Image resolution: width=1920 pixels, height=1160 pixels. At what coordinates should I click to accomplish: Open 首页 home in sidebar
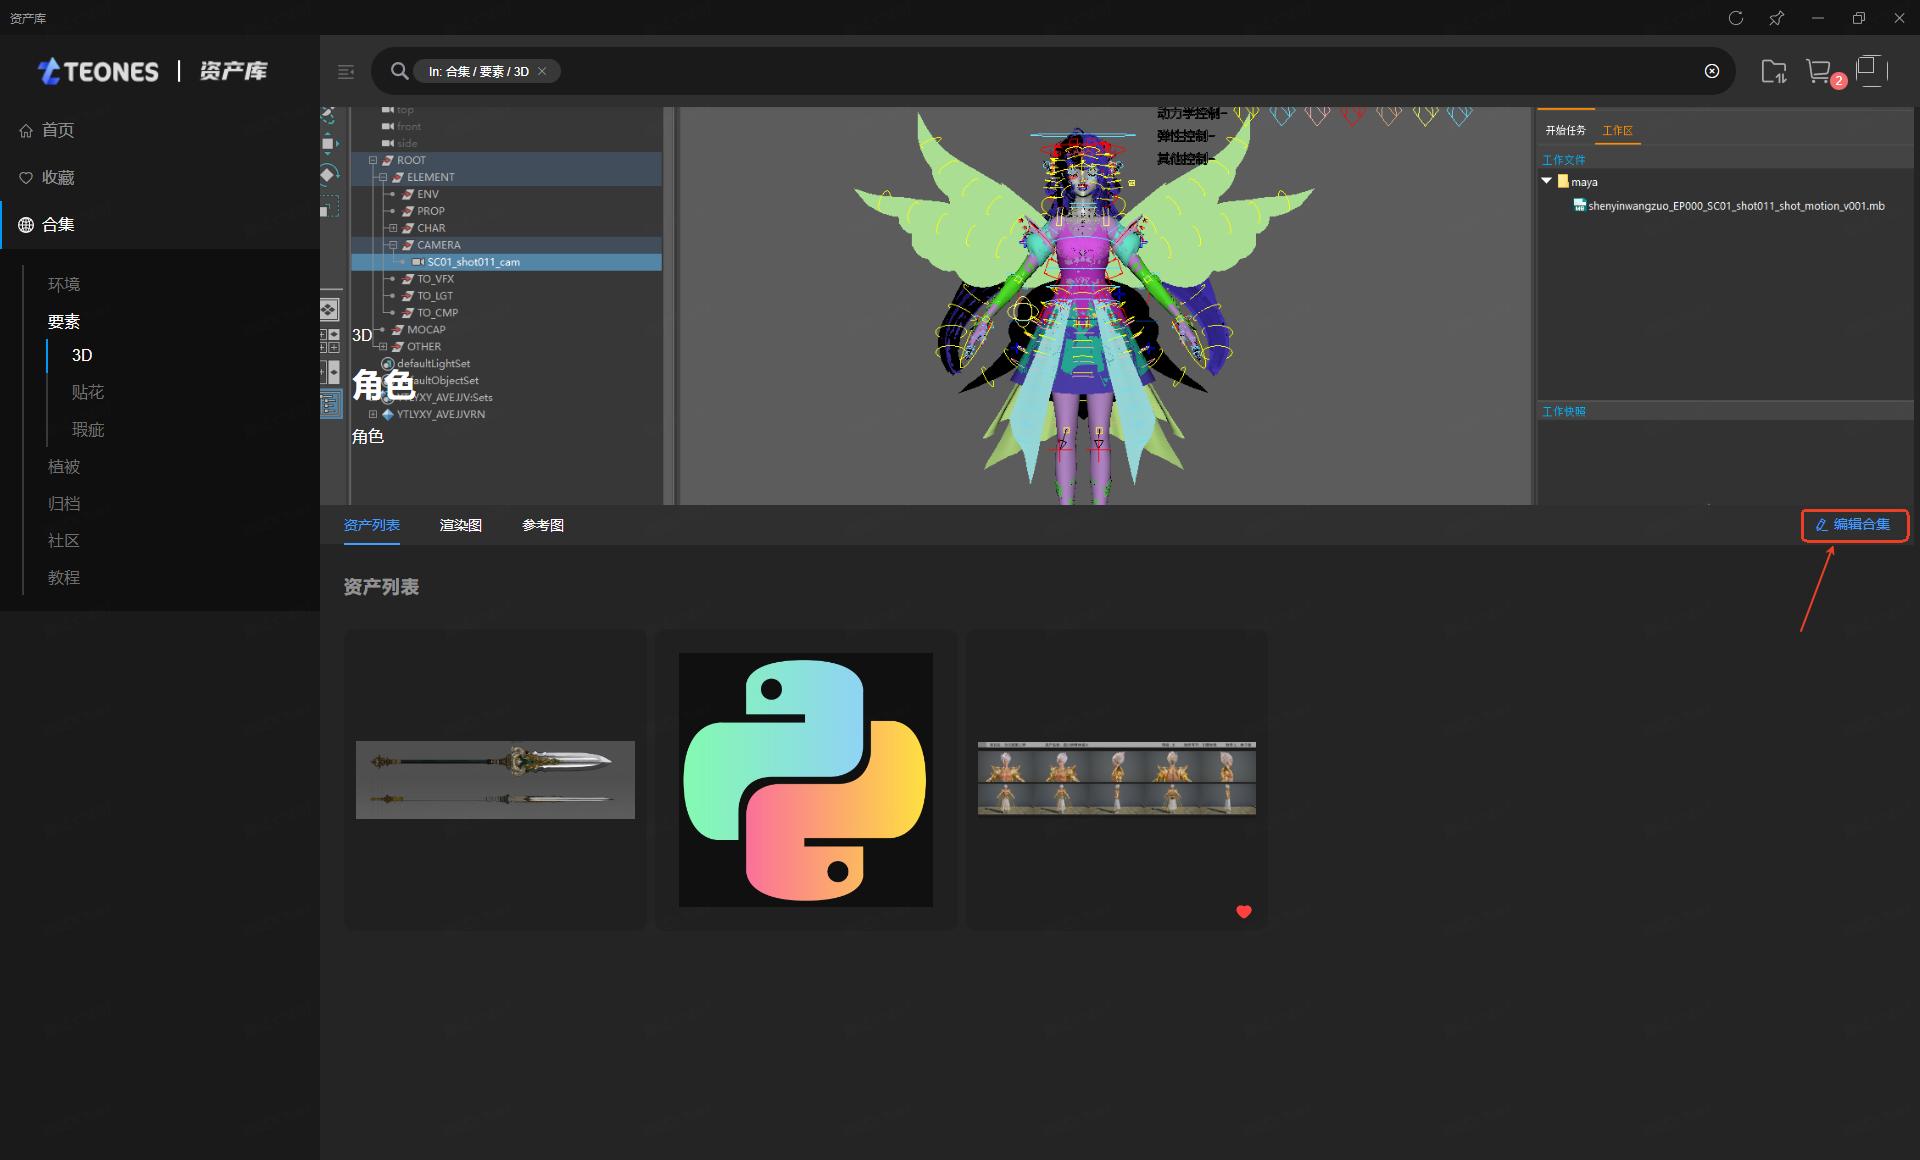(58, 130)
